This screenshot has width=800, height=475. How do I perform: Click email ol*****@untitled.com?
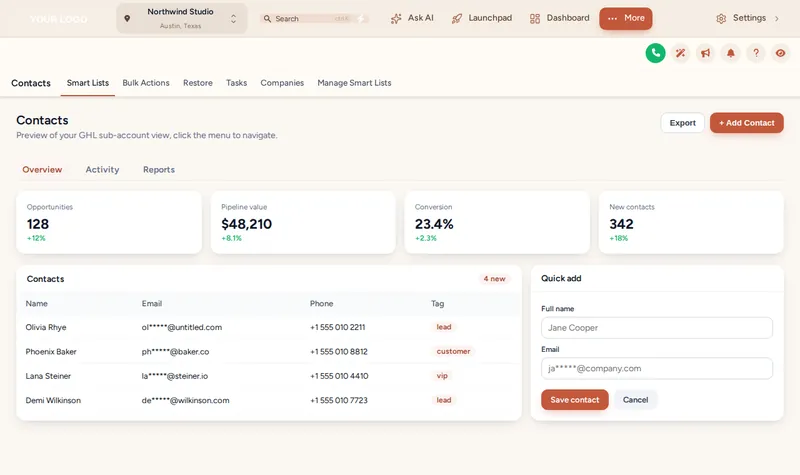coord(182,328)
